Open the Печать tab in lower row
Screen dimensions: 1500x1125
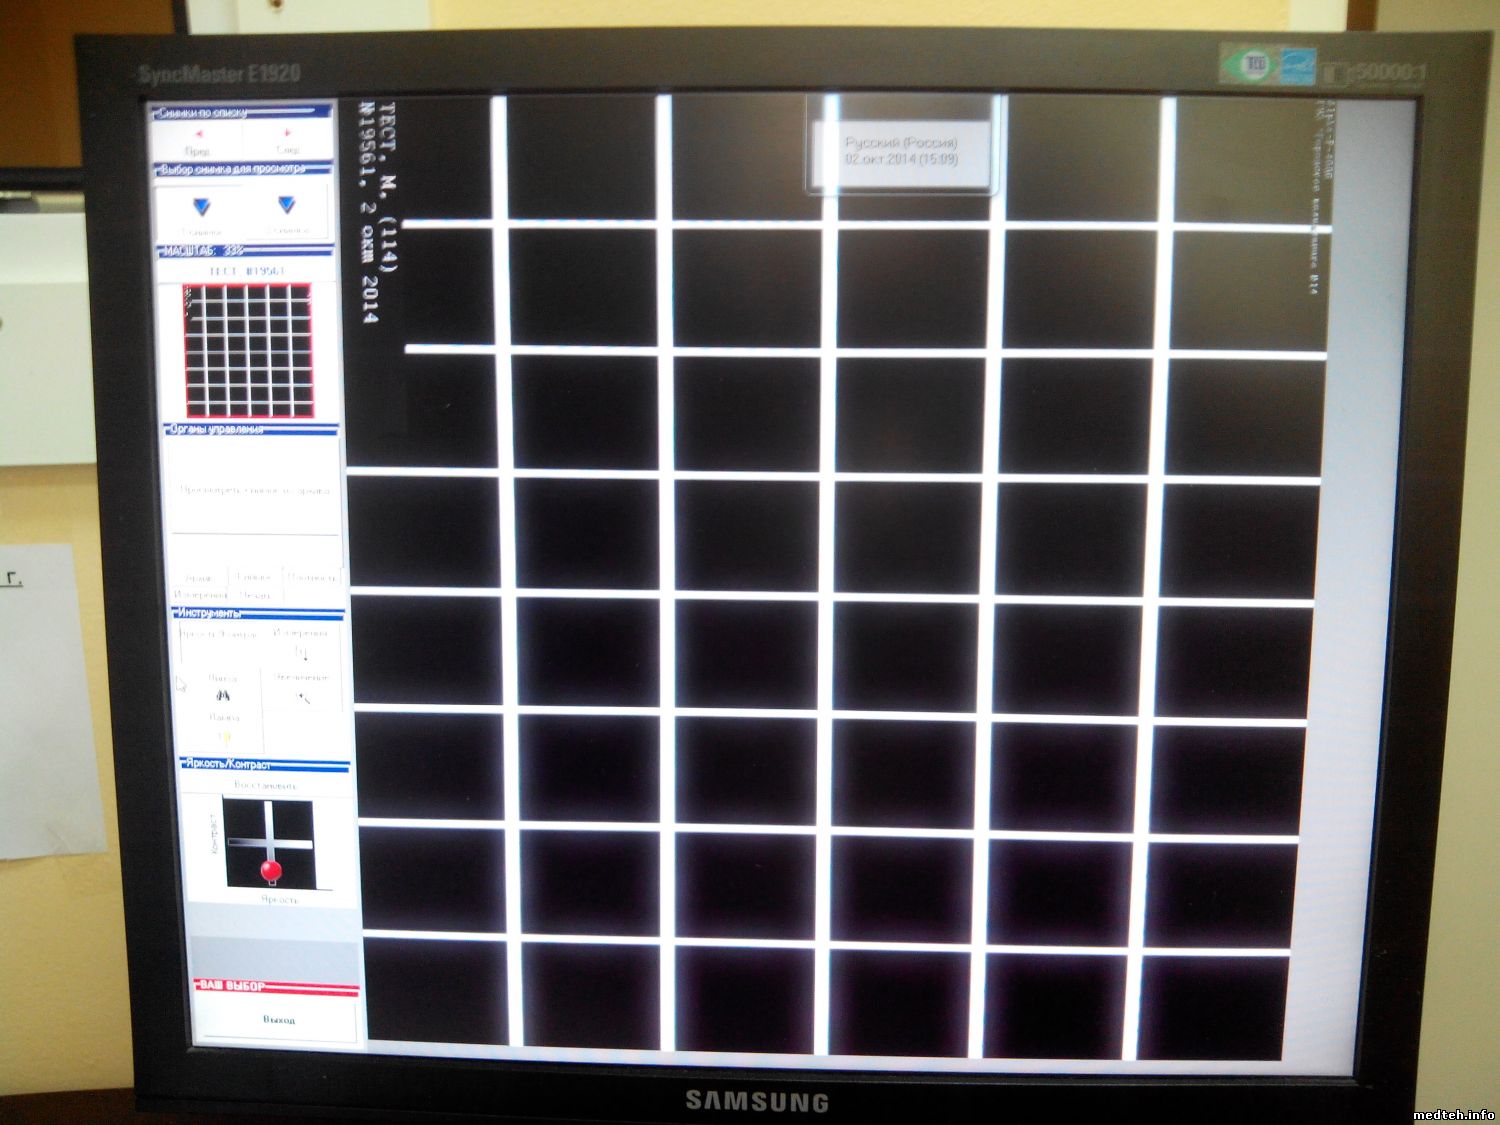click(x=256, y=595)
